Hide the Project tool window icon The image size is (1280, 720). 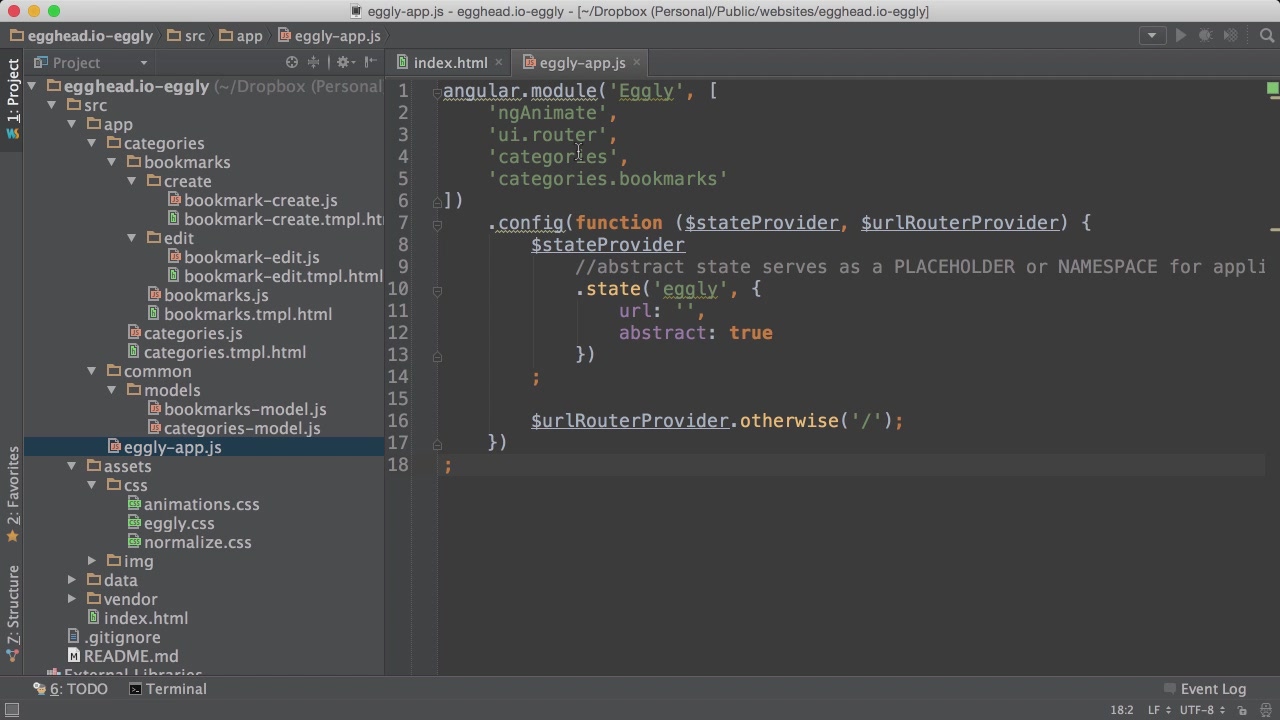tap(370, 62)
